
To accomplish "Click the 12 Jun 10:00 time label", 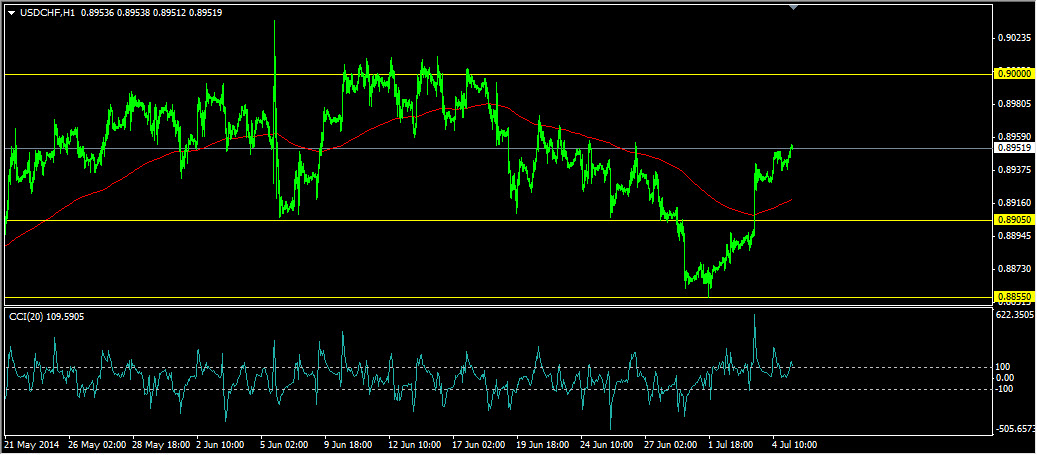I will click(416, 445).
